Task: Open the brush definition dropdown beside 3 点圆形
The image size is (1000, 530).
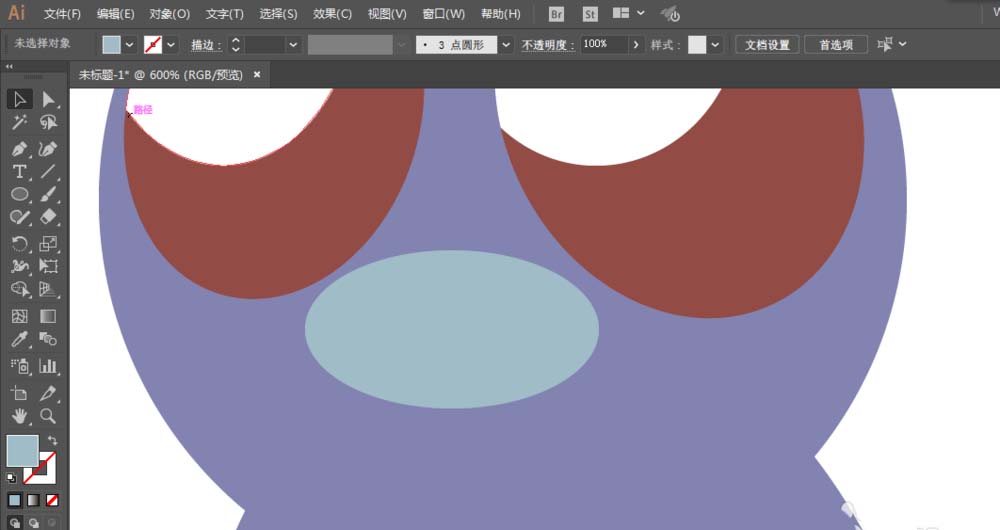Action: (506, 45)
